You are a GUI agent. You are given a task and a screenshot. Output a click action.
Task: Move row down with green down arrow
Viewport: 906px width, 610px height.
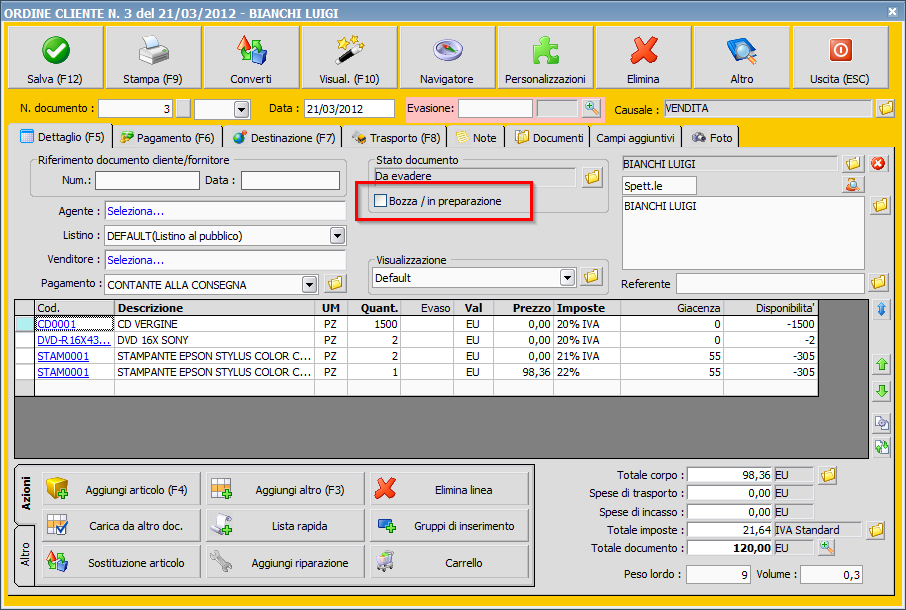(x=882, y=391)
